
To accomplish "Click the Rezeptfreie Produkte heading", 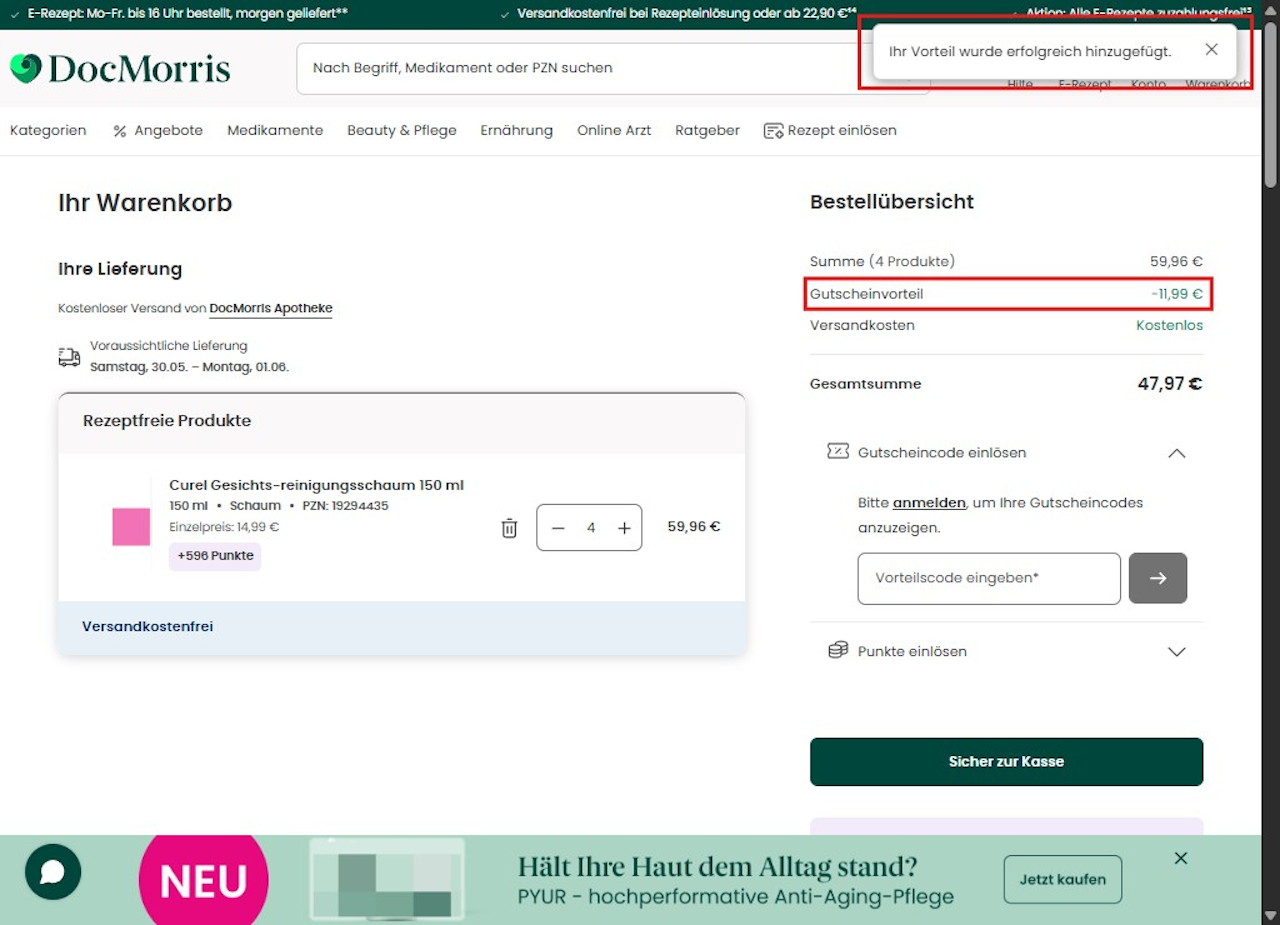I will pos(167,421).
